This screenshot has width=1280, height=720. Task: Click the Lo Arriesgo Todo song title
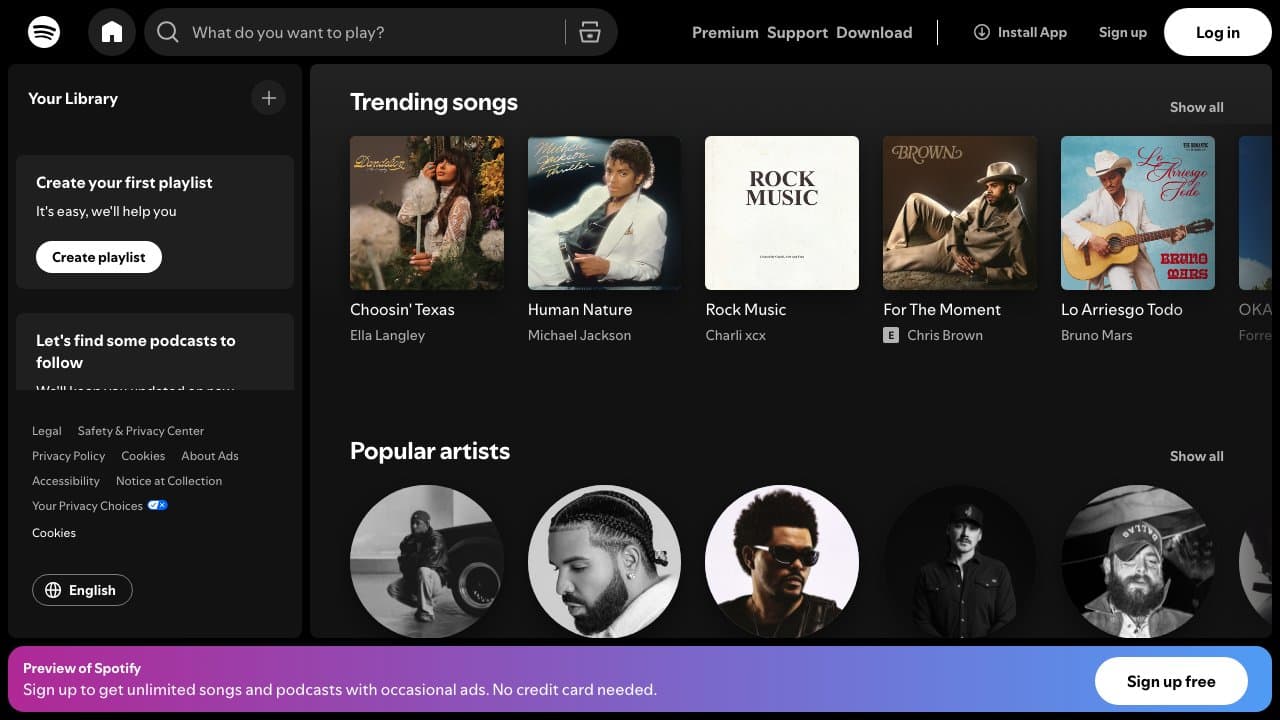point(1122,310)
